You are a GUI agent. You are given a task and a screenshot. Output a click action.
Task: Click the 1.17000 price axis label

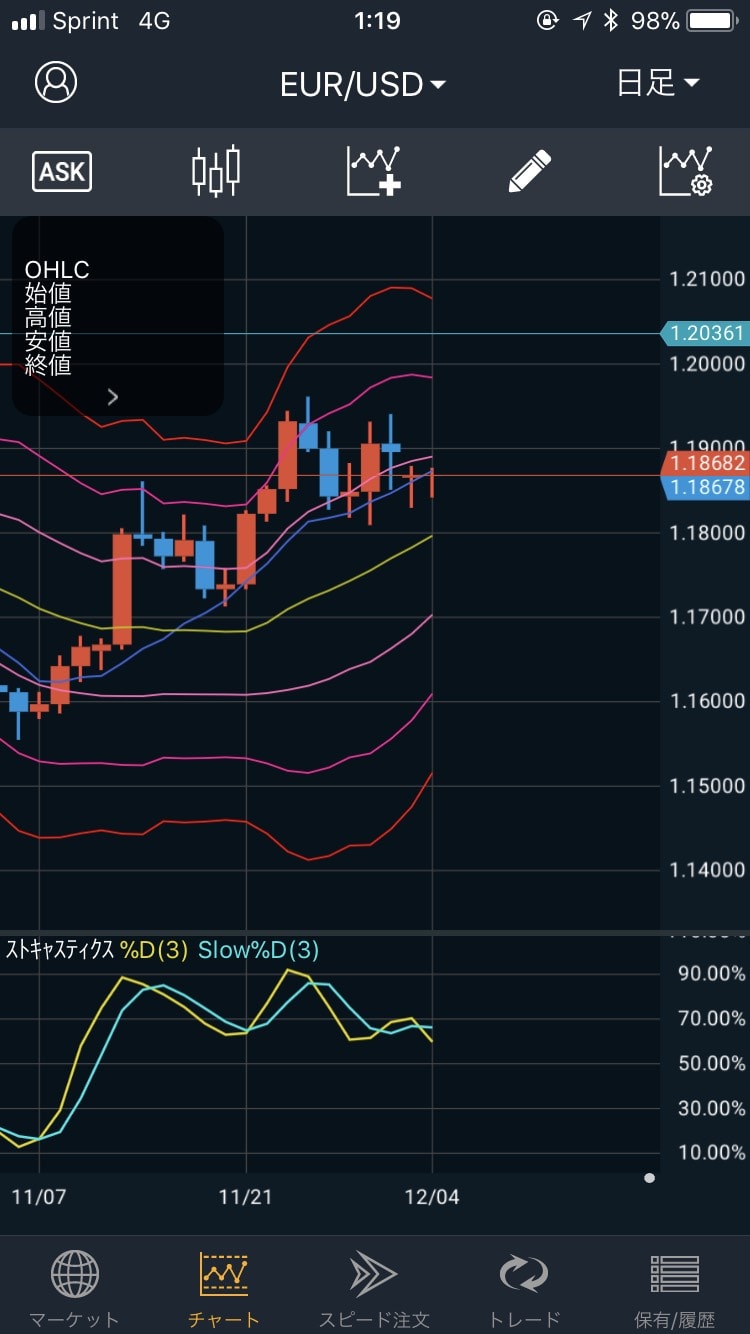click(x=707, y=617)
